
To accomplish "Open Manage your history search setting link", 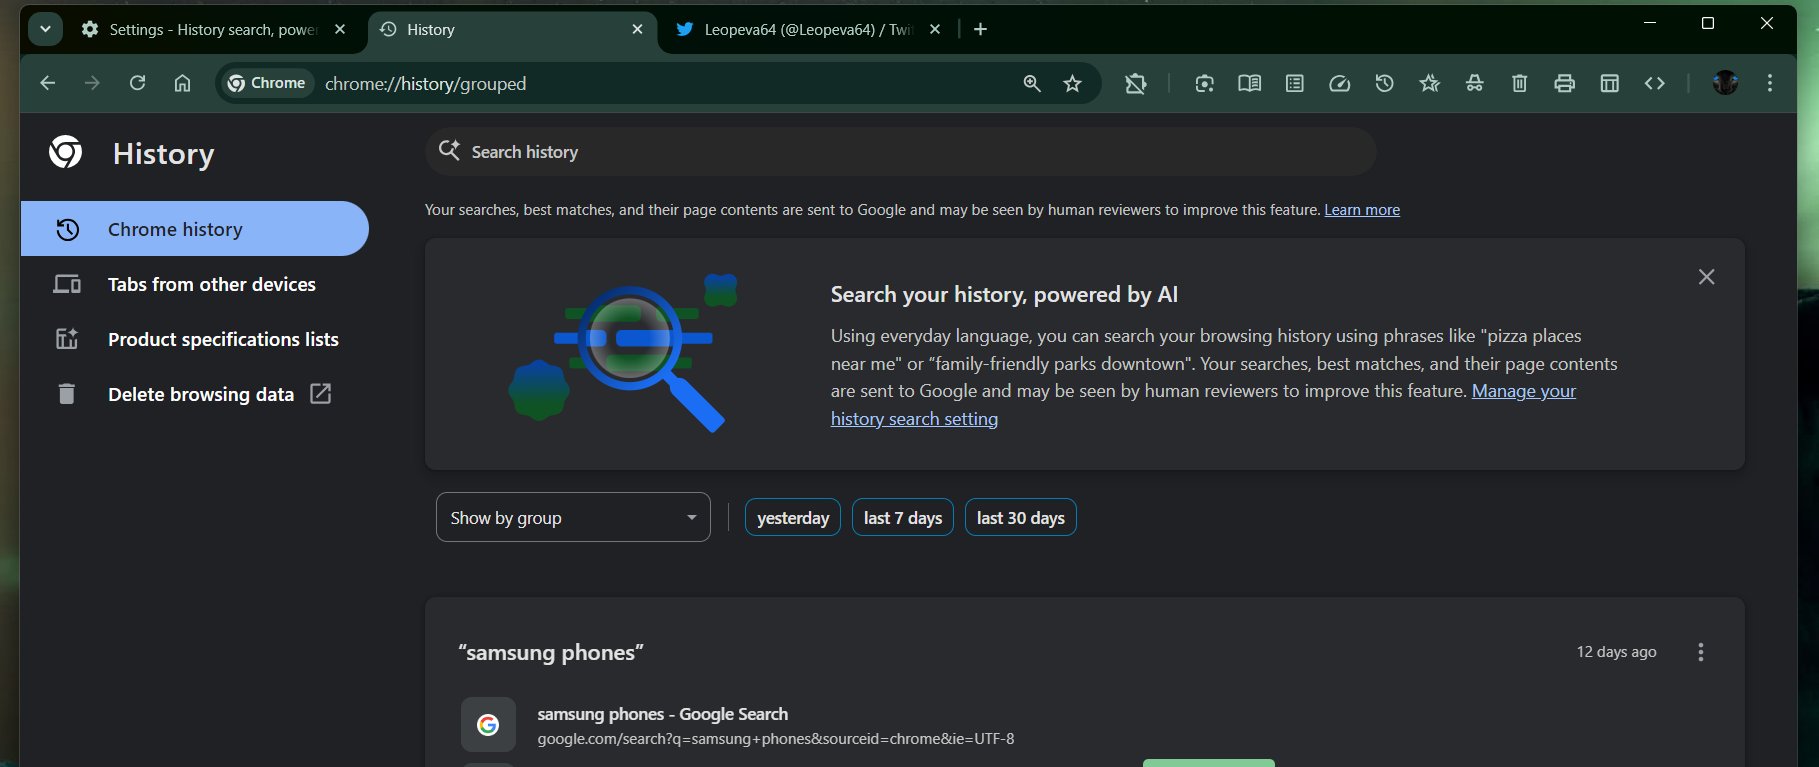I will pos(1203,405).
